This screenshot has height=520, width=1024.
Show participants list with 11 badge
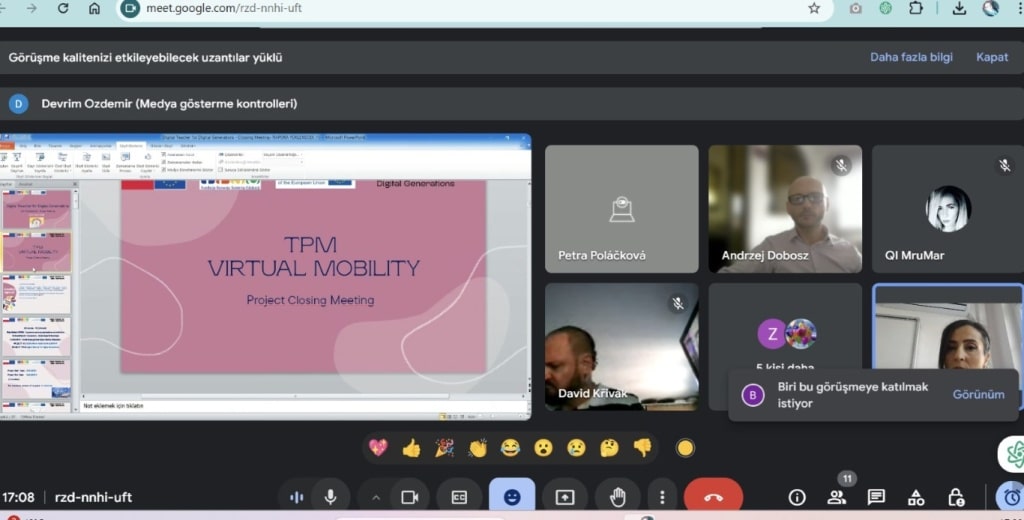(836, 497)
